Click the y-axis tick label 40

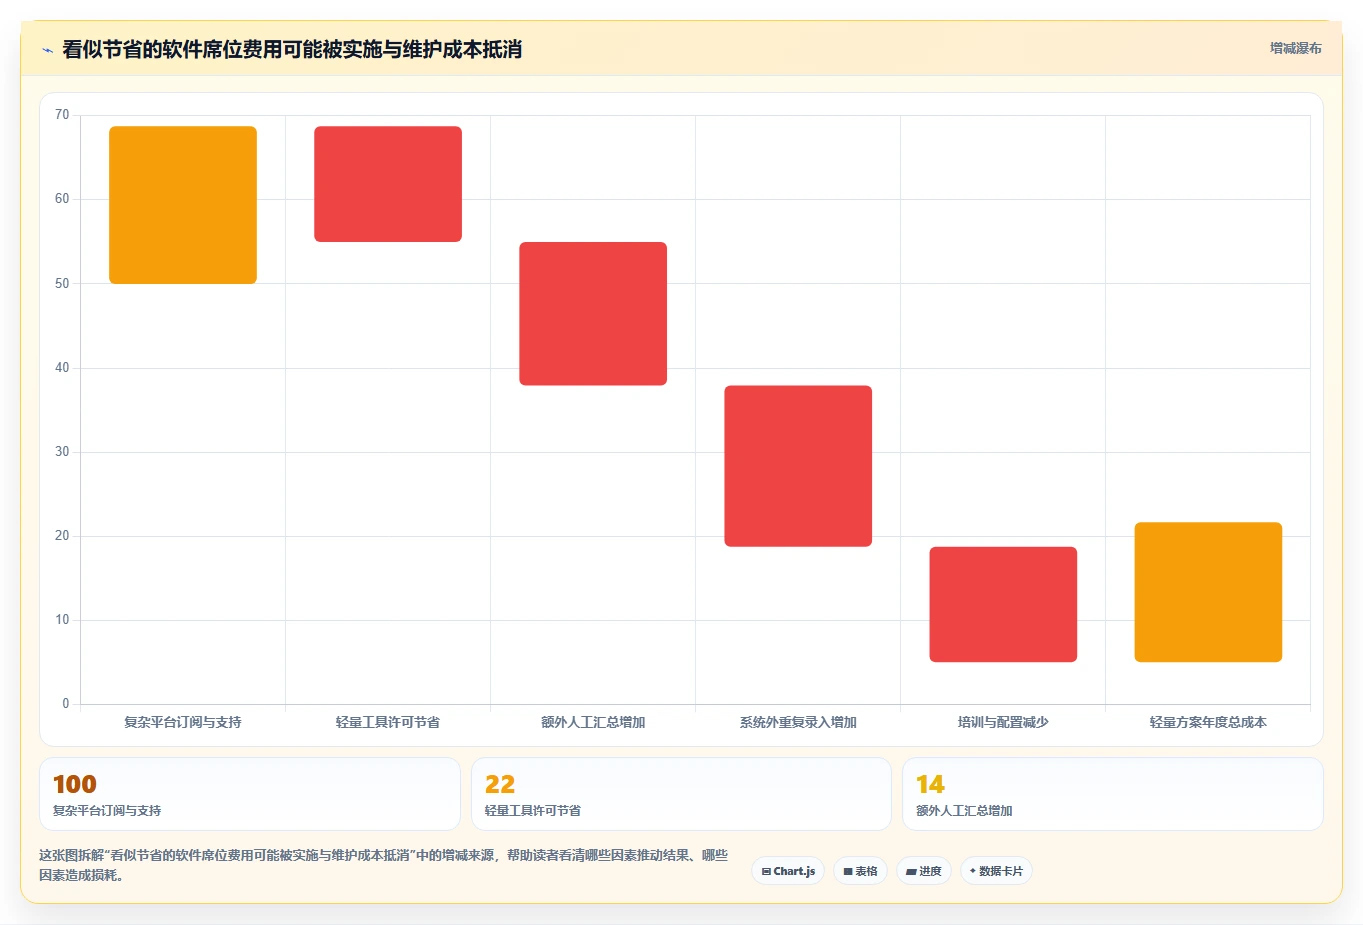click(x=62, y=368)
